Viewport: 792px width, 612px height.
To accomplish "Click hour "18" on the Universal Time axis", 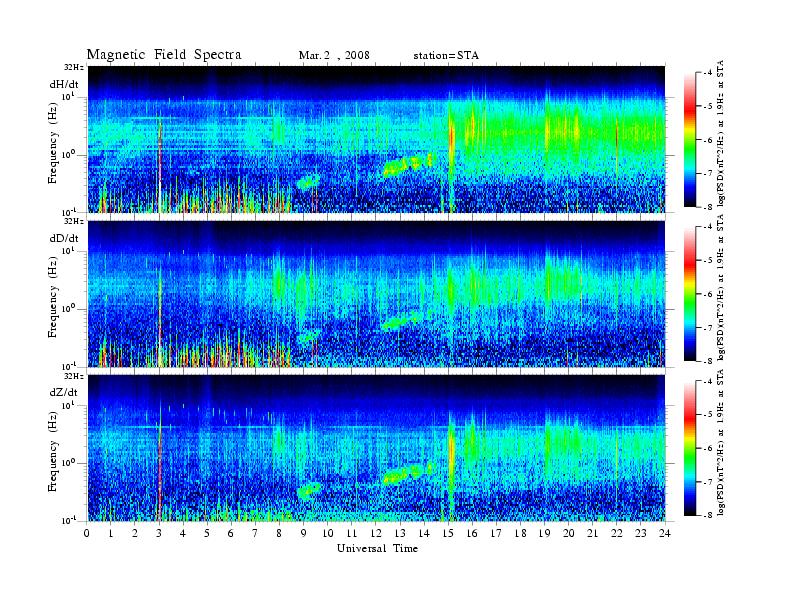I will pyautogui.click(x=520, y=533).
